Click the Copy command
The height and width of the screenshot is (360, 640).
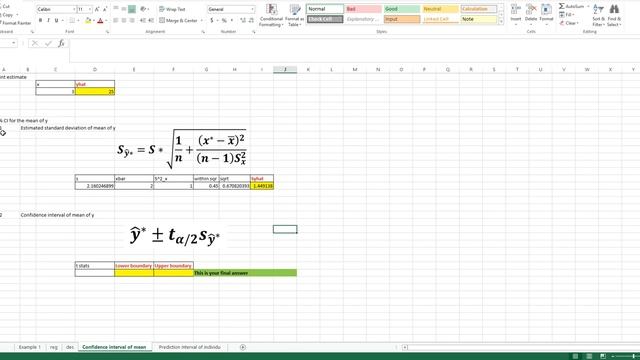[x=7, y=15]
